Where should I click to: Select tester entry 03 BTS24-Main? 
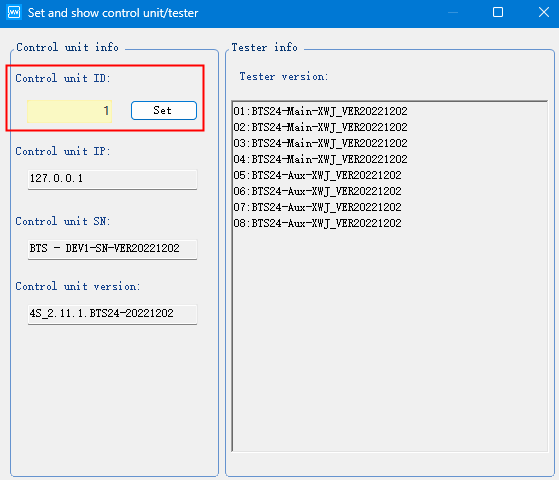[x=320, y=143]
